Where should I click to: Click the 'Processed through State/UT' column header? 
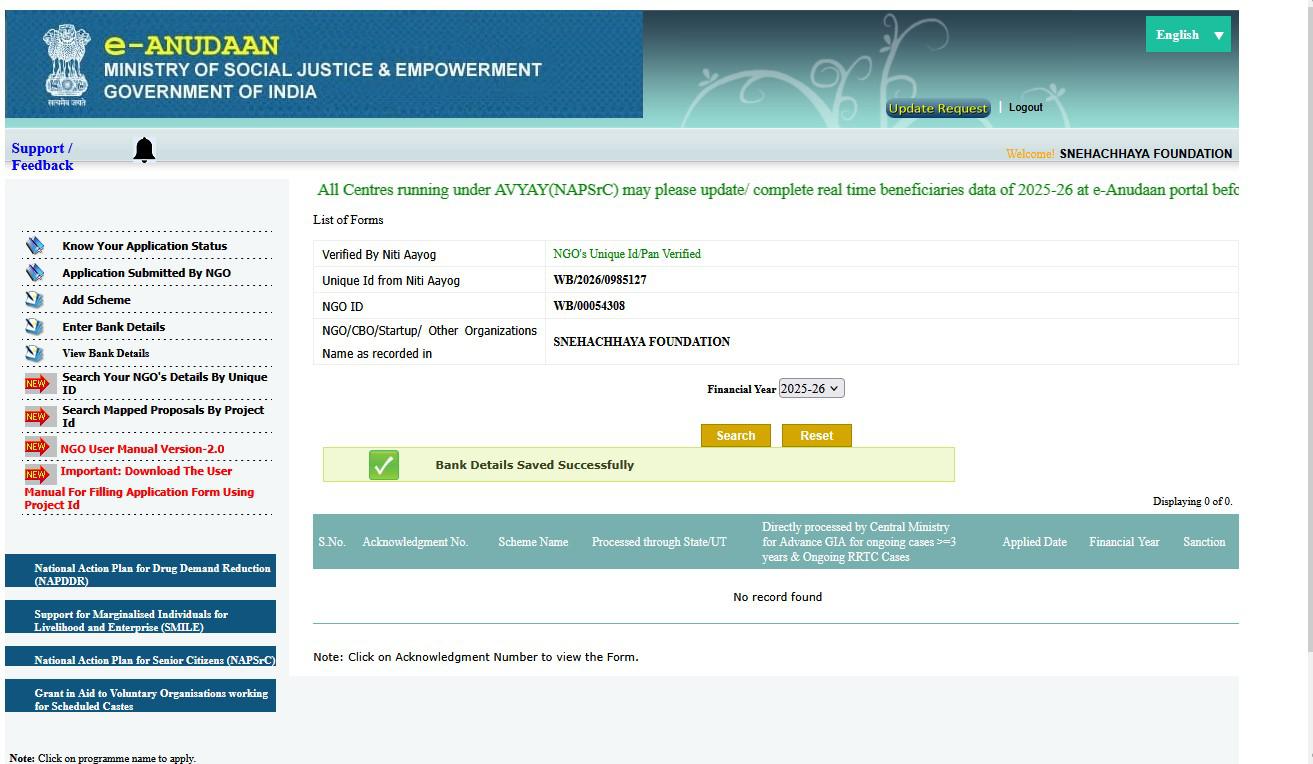point(659,542)
